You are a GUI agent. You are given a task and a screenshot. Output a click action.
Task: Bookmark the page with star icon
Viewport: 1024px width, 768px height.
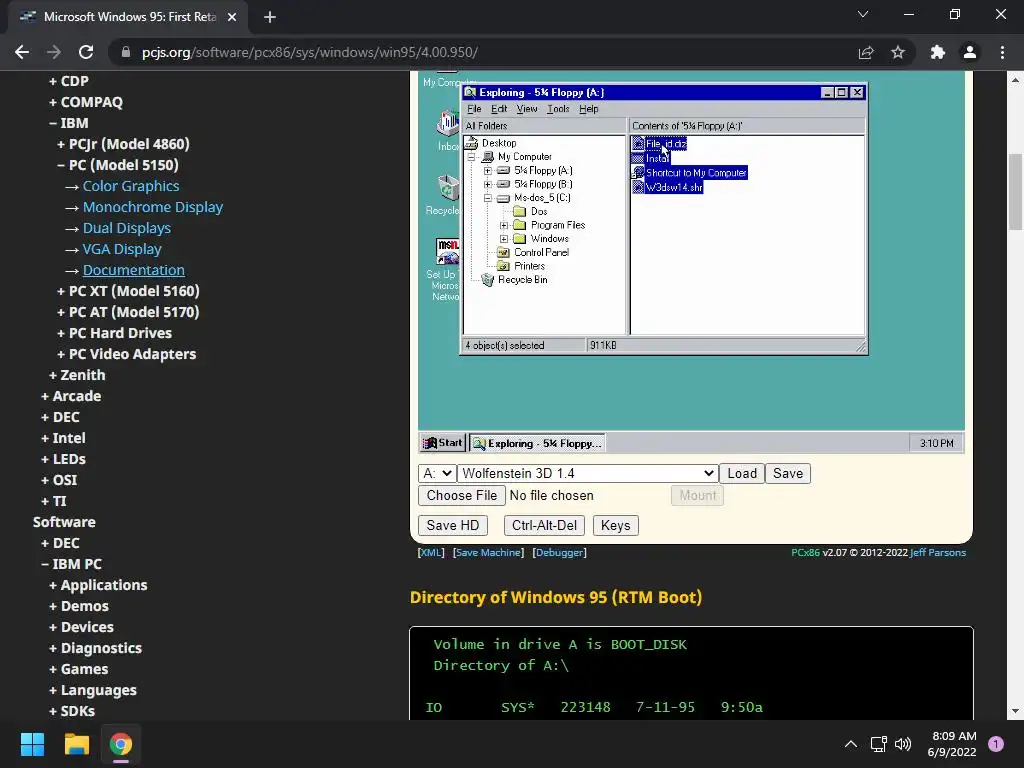(x=898, y=52)
